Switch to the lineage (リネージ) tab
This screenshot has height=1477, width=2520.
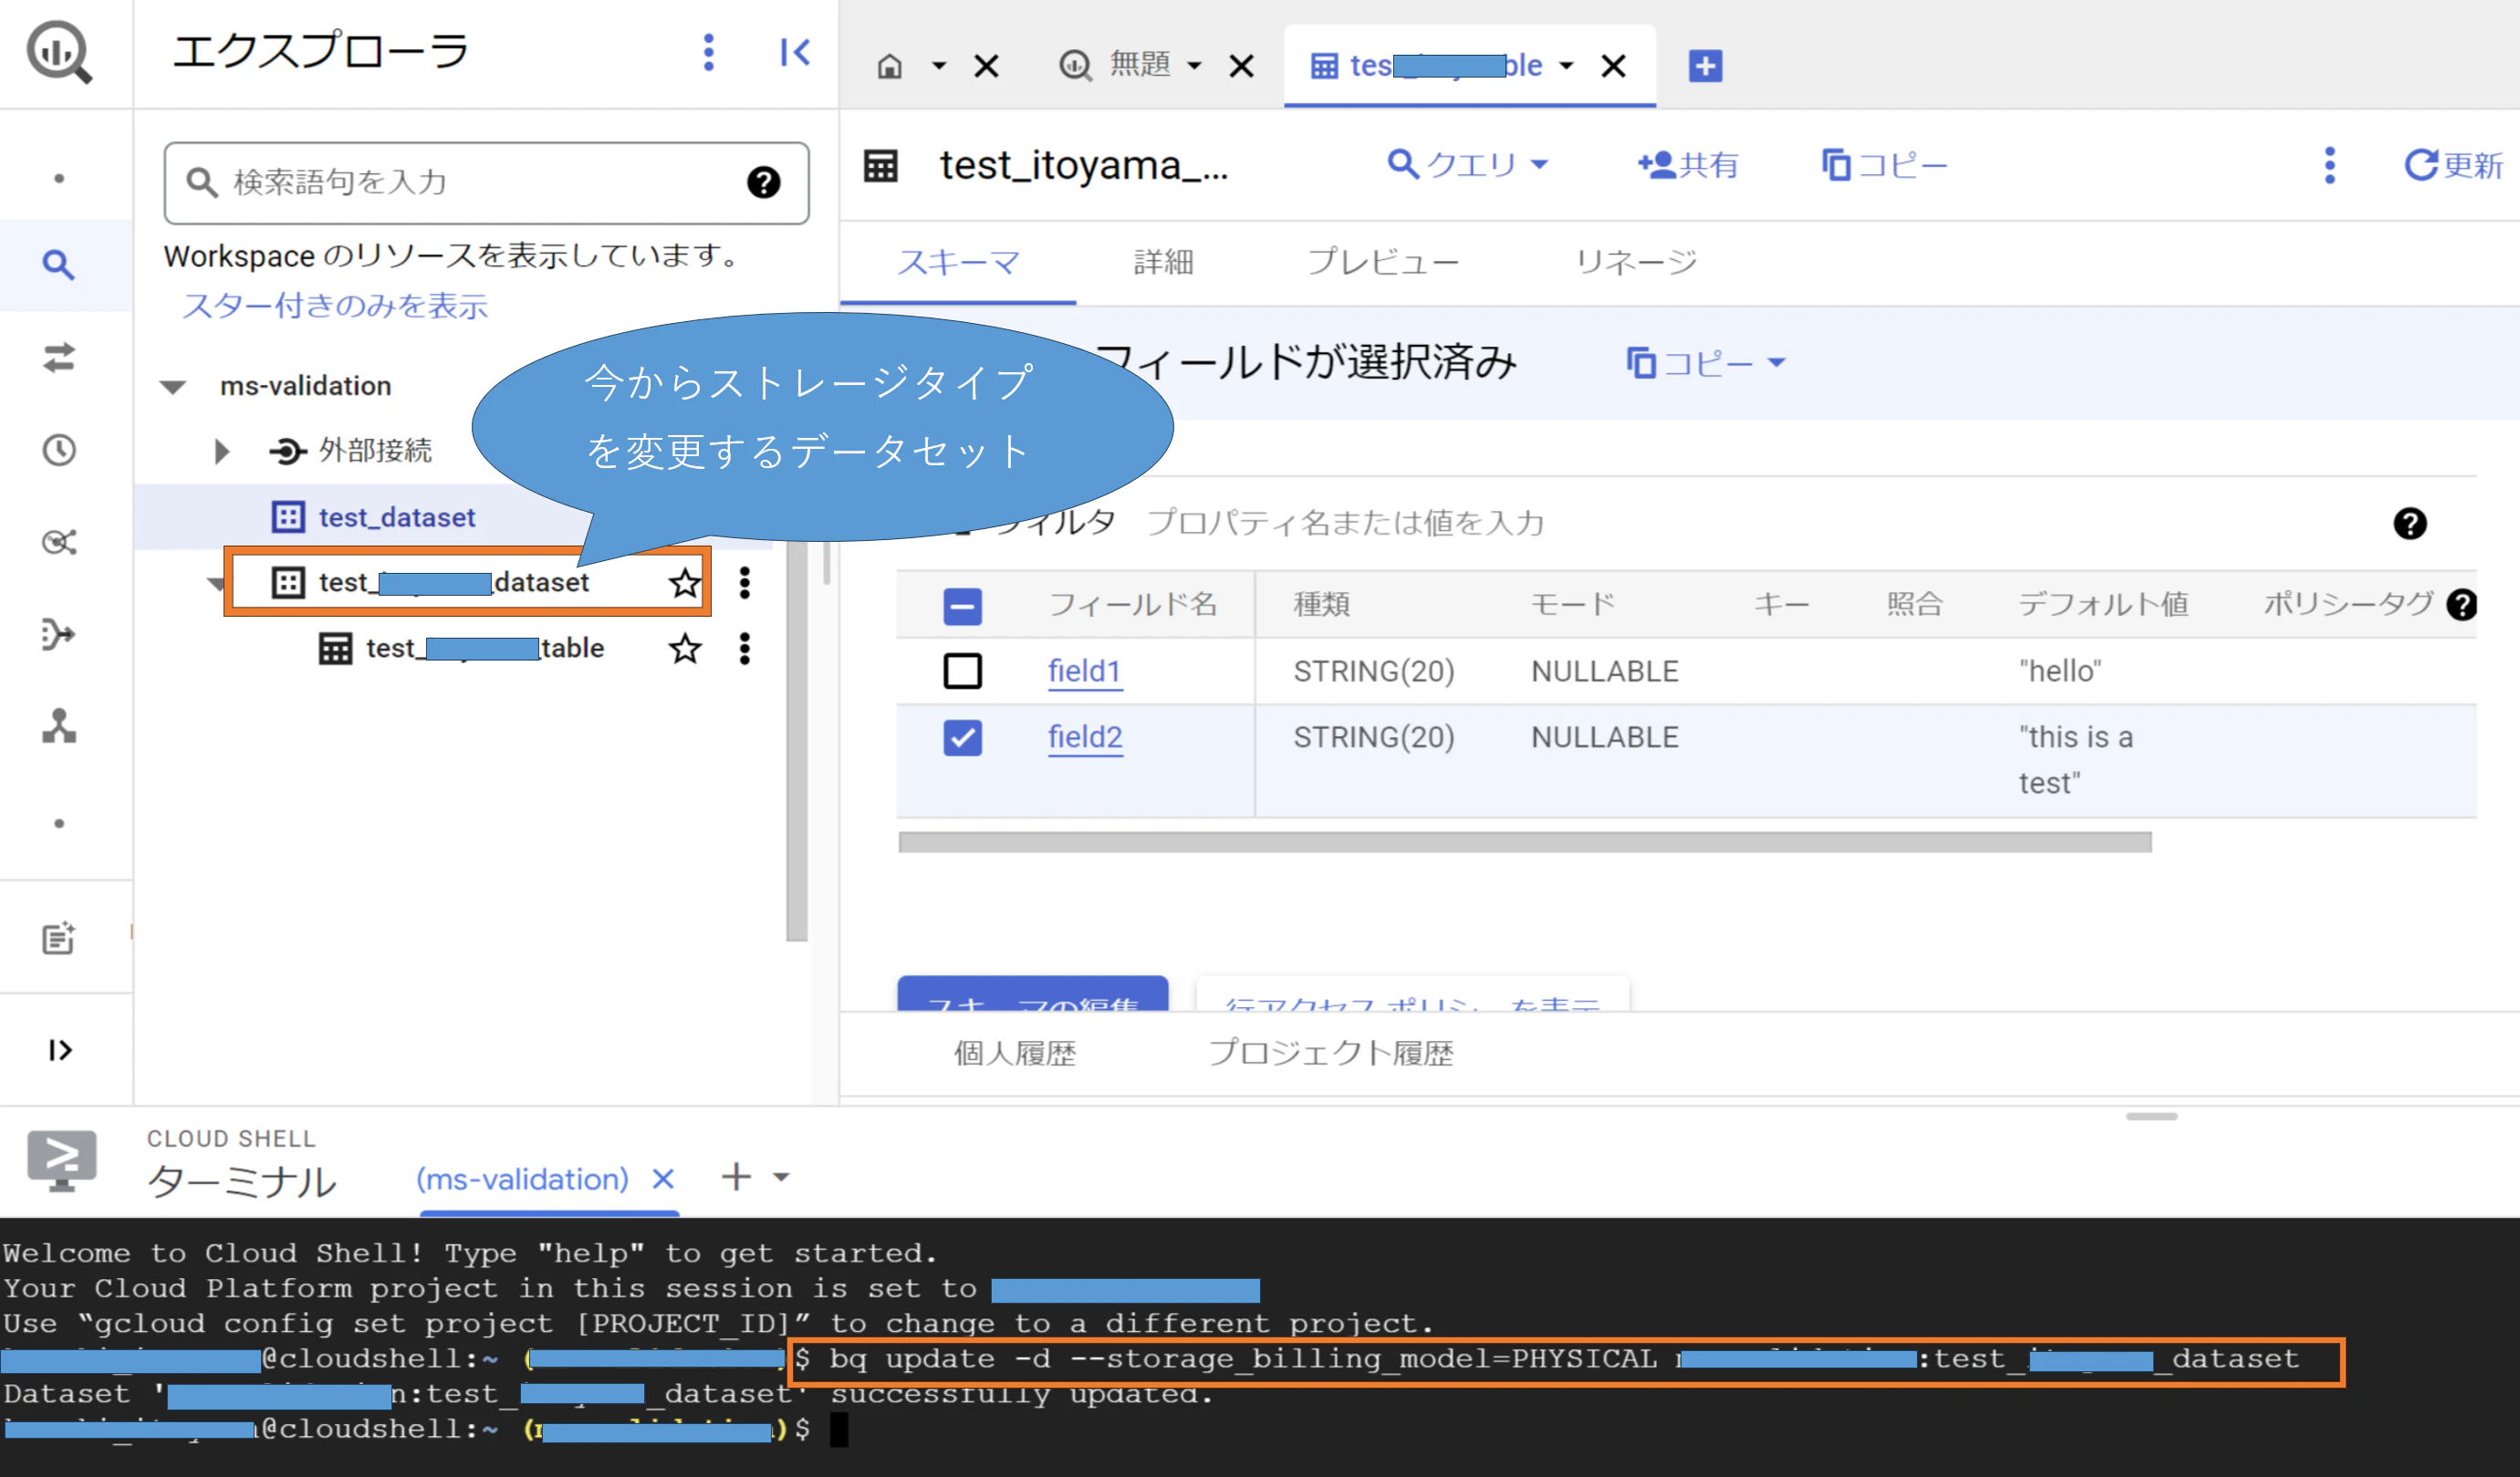1636,263
